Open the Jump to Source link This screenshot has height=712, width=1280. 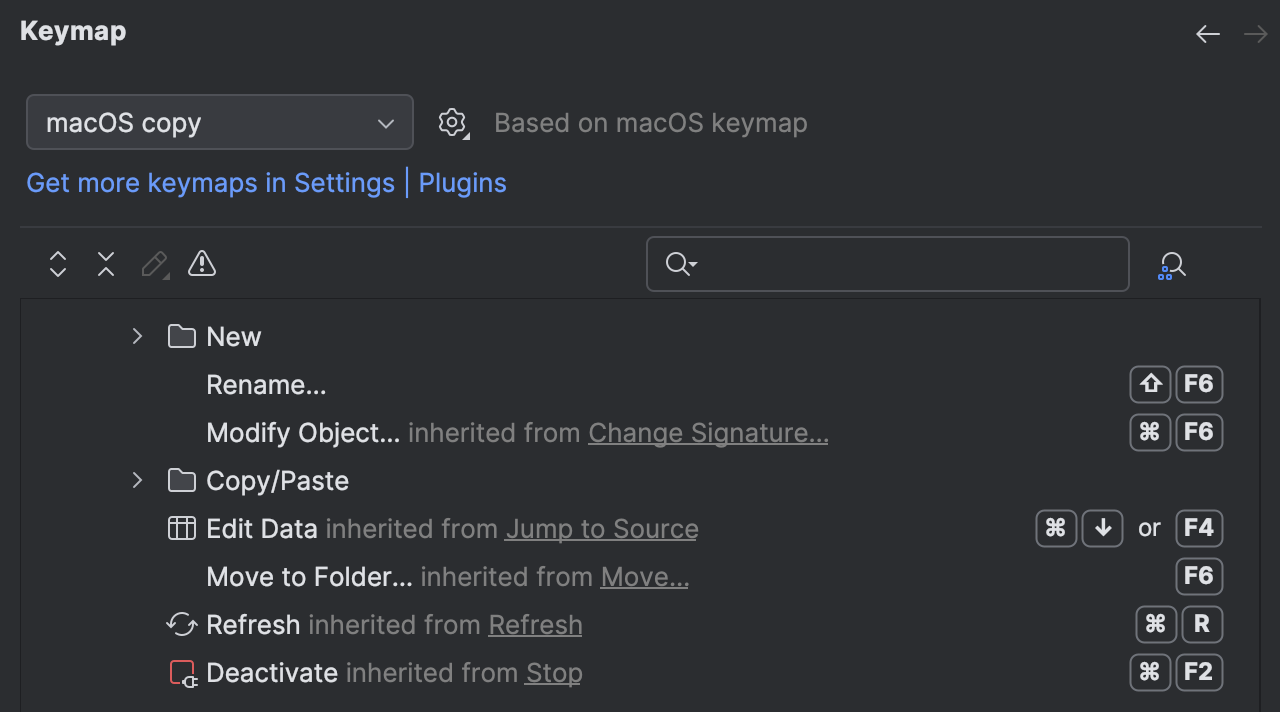[x=601, y=529]
